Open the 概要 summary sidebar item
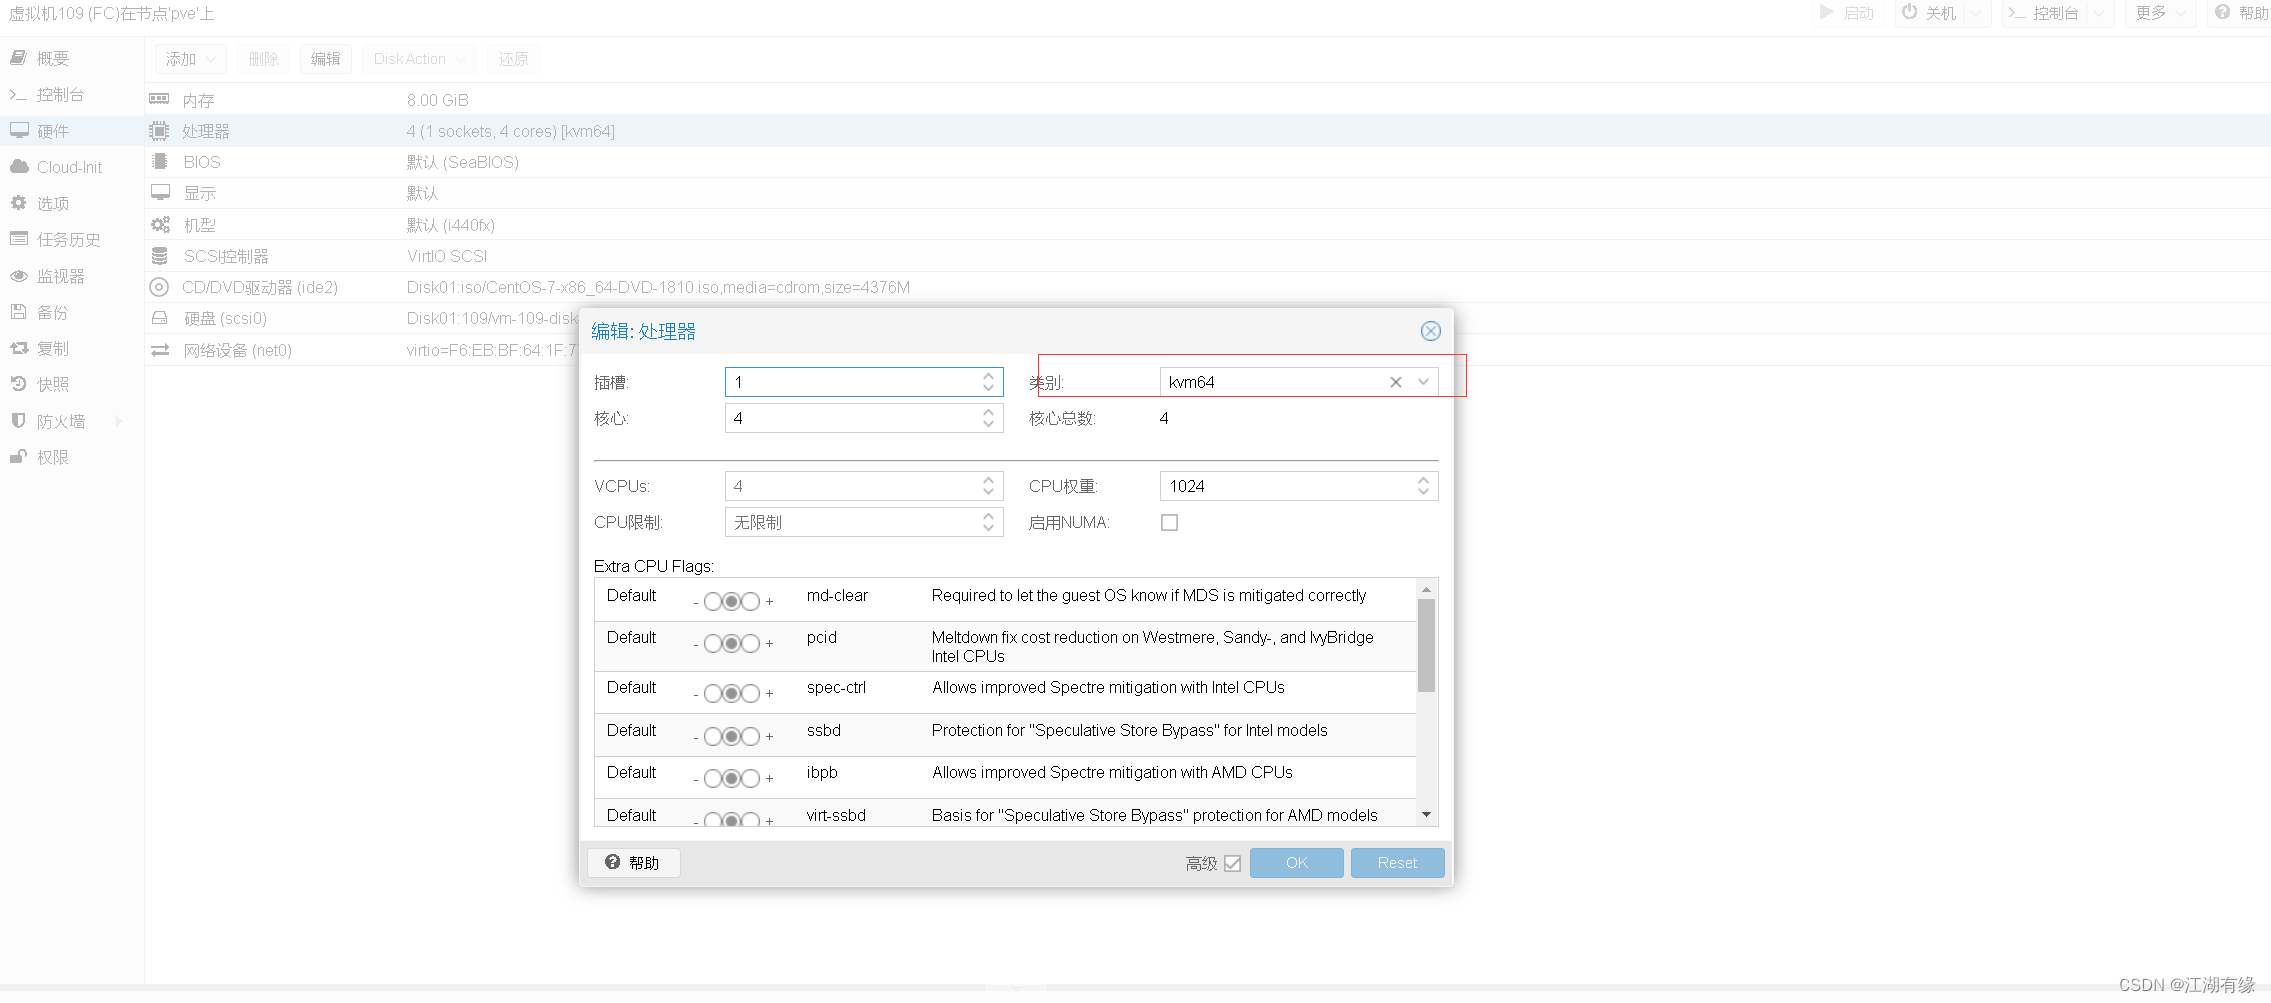 pos(53,58)
